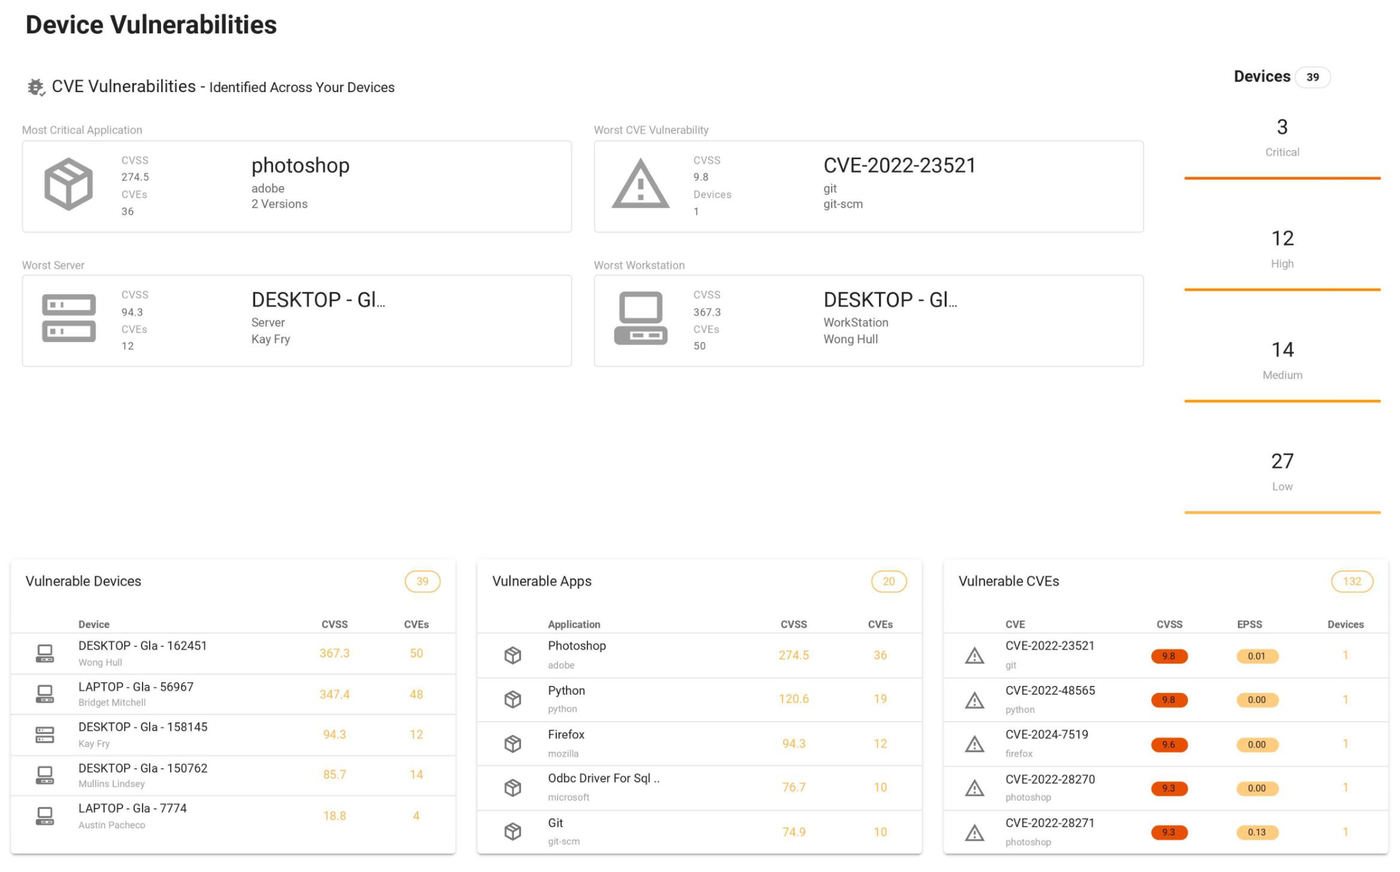Image resolution: width=1400 pixels, height=872 pixels.
Task: Open device DESKTOP - Gla - 150762
Action: pos(233,775)
